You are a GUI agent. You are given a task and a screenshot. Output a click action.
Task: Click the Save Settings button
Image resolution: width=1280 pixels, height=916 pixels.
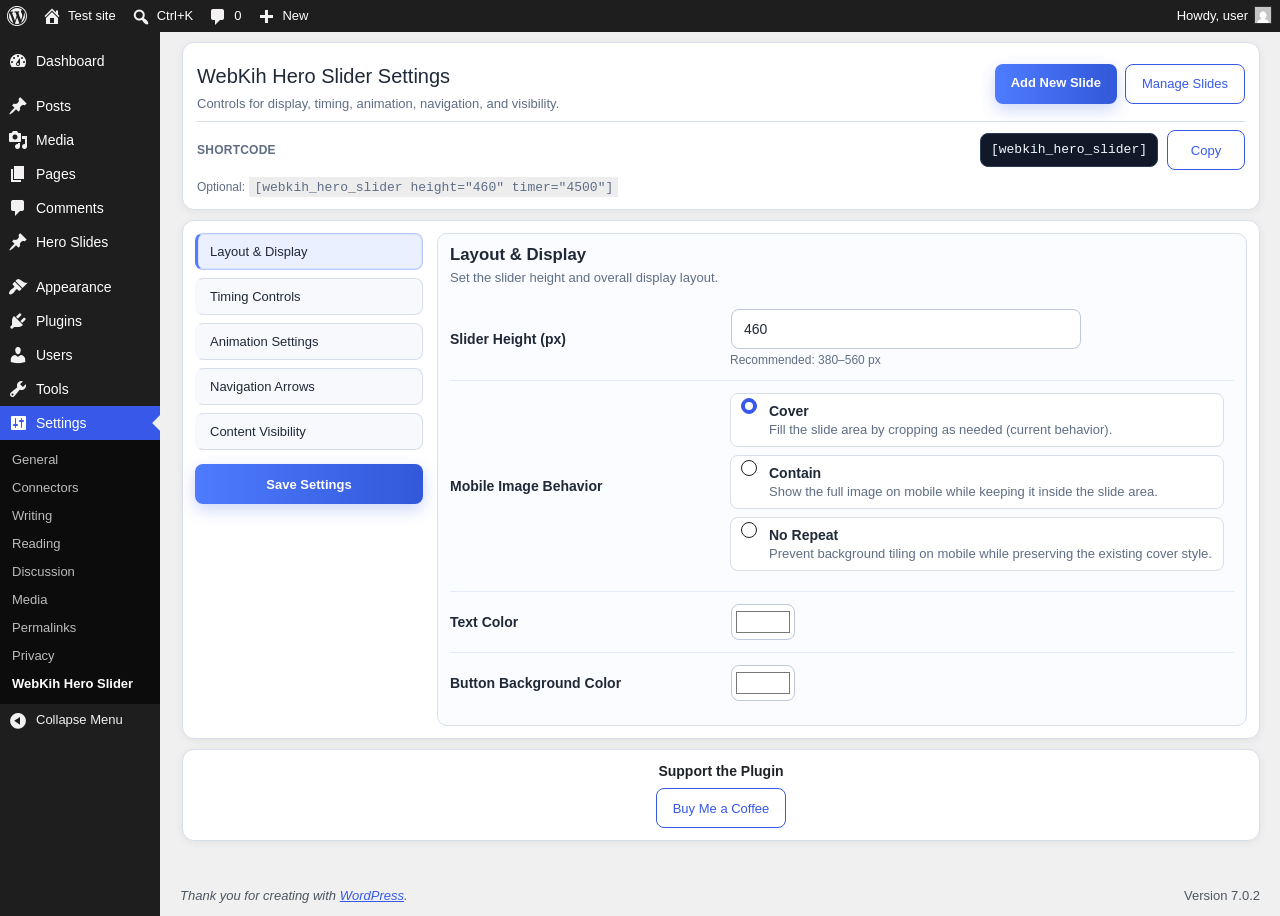[309, 484]
